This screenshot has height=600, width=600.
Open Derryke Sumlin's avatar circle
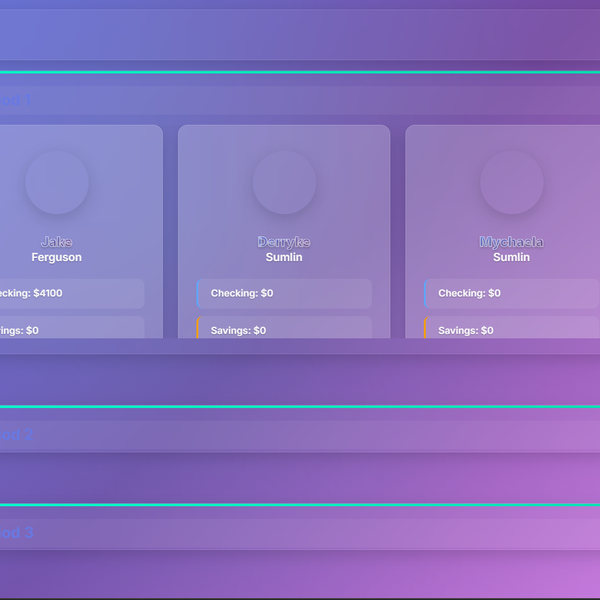point(284,183)
